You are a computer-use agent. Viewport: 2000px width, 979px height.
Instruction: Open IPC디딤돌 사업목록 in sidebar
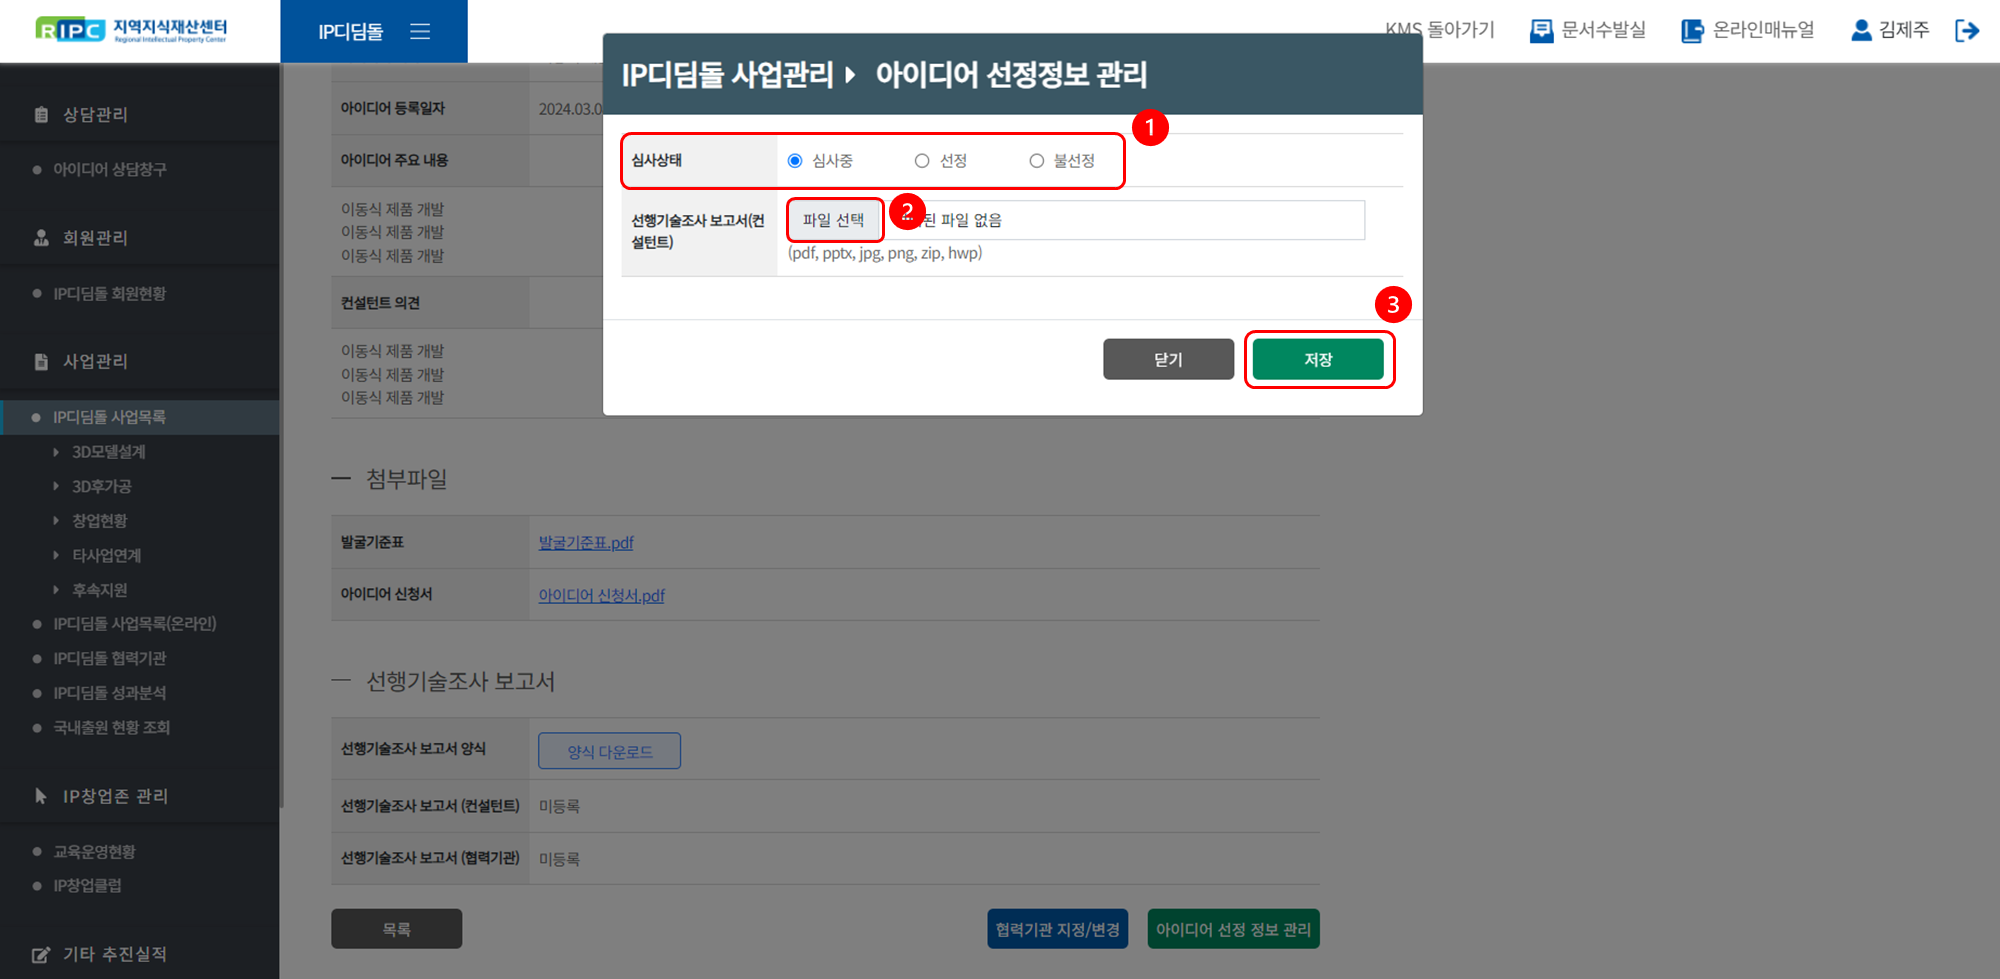(x=110, y=417)
